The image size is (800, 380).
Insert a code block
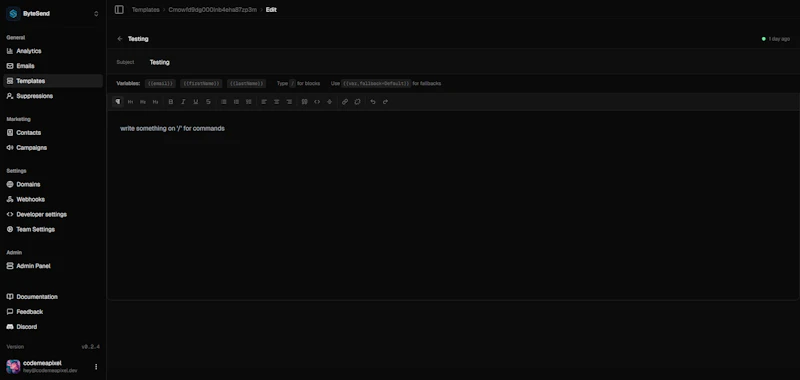(317, 102)
